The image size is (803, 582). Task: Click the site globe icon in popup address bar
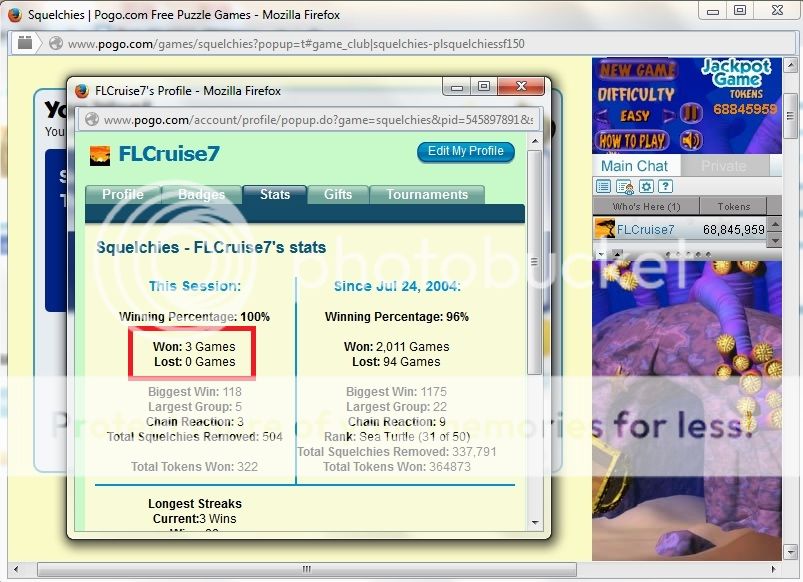[x=92, y=119]
